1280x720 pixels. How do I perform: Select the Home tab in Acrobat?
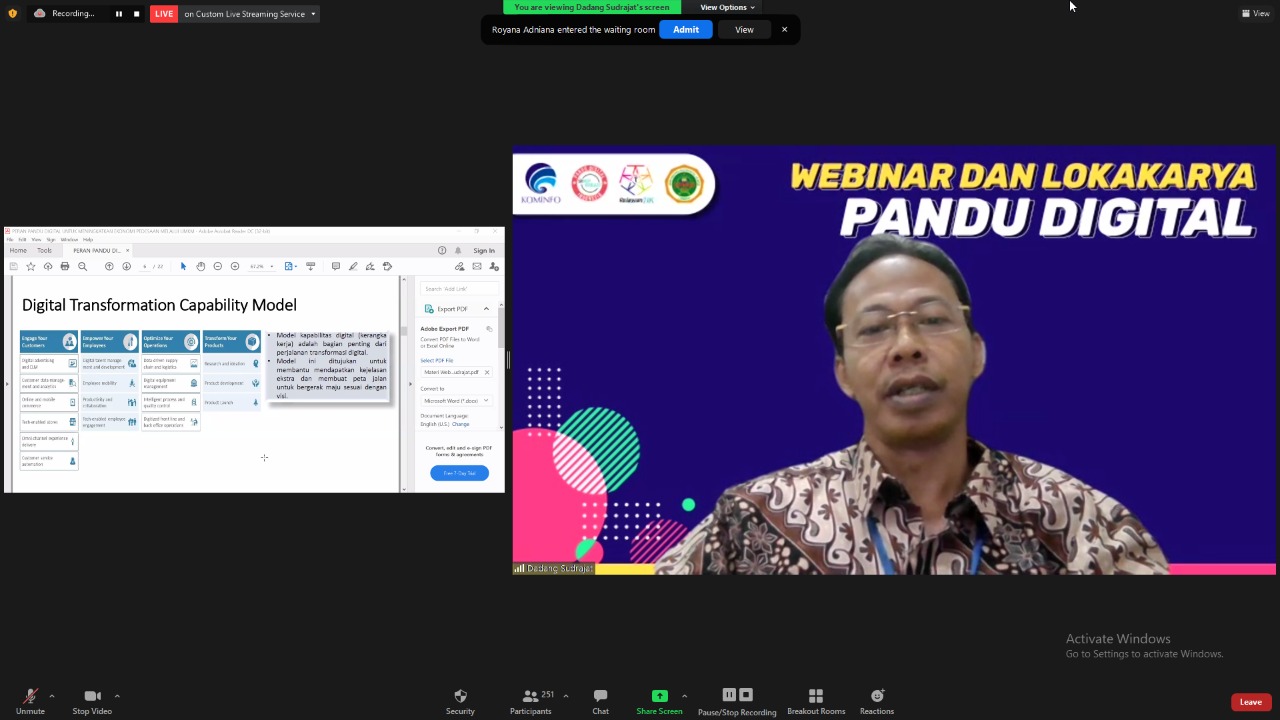tap(17, 250)
